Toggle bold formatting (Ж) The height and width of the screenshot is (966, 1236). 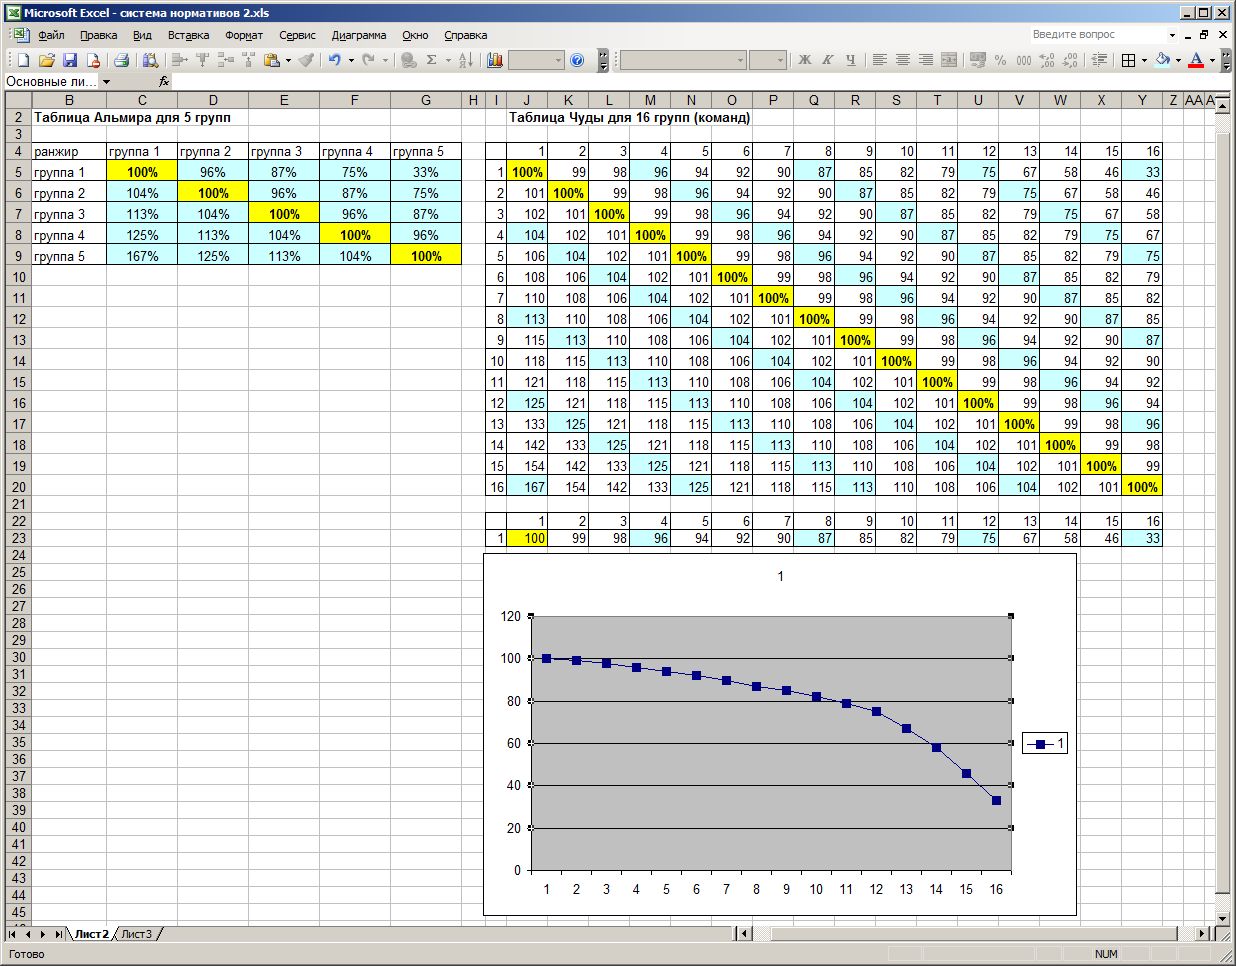click(805, 60)
